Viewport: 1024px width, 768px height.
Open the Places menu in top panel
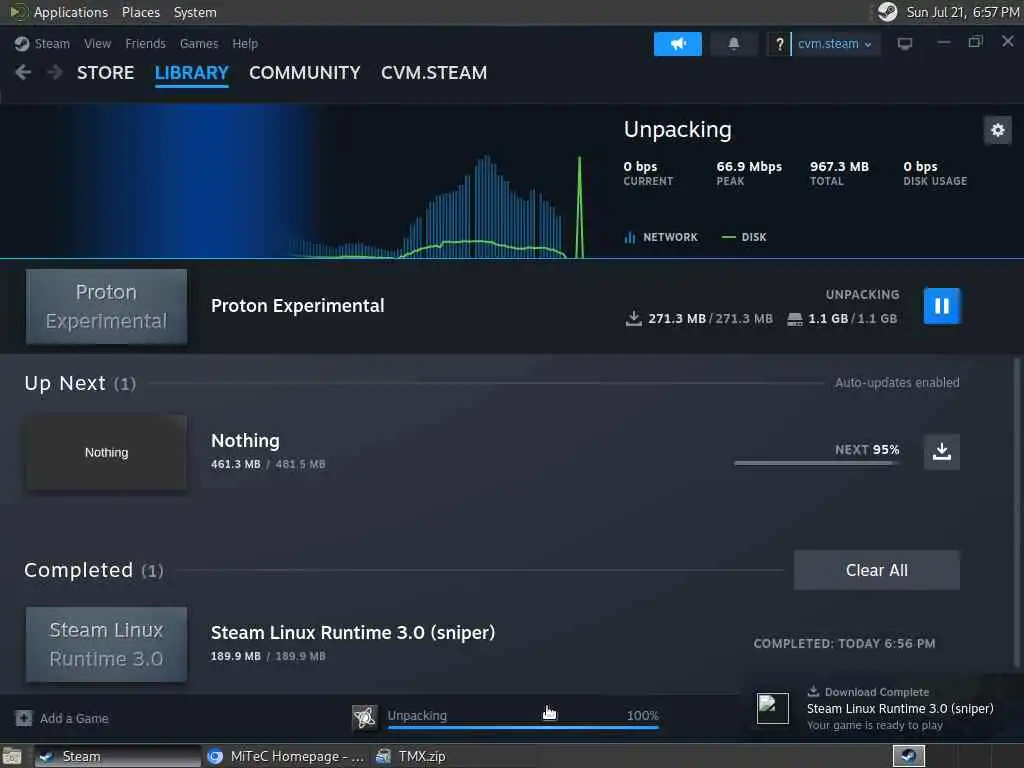(x=140, y=12)
